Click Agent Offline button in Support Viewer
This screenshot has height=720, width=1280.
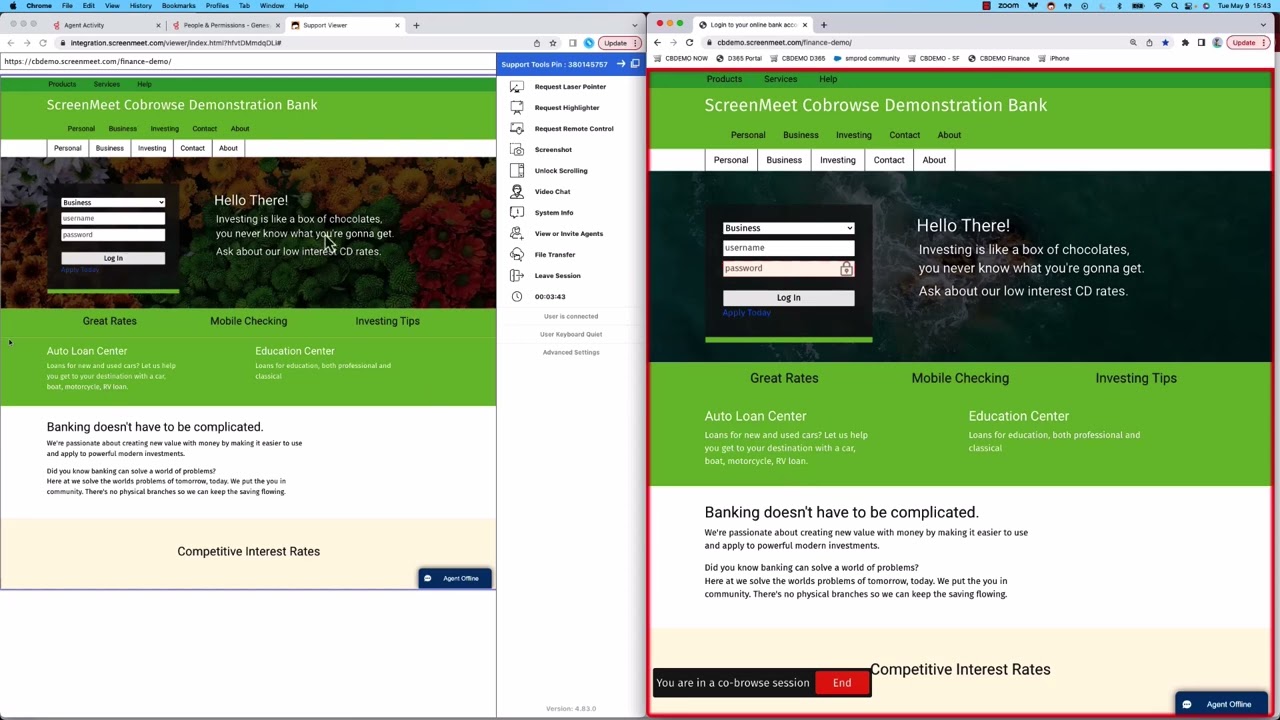coord(455,578)
